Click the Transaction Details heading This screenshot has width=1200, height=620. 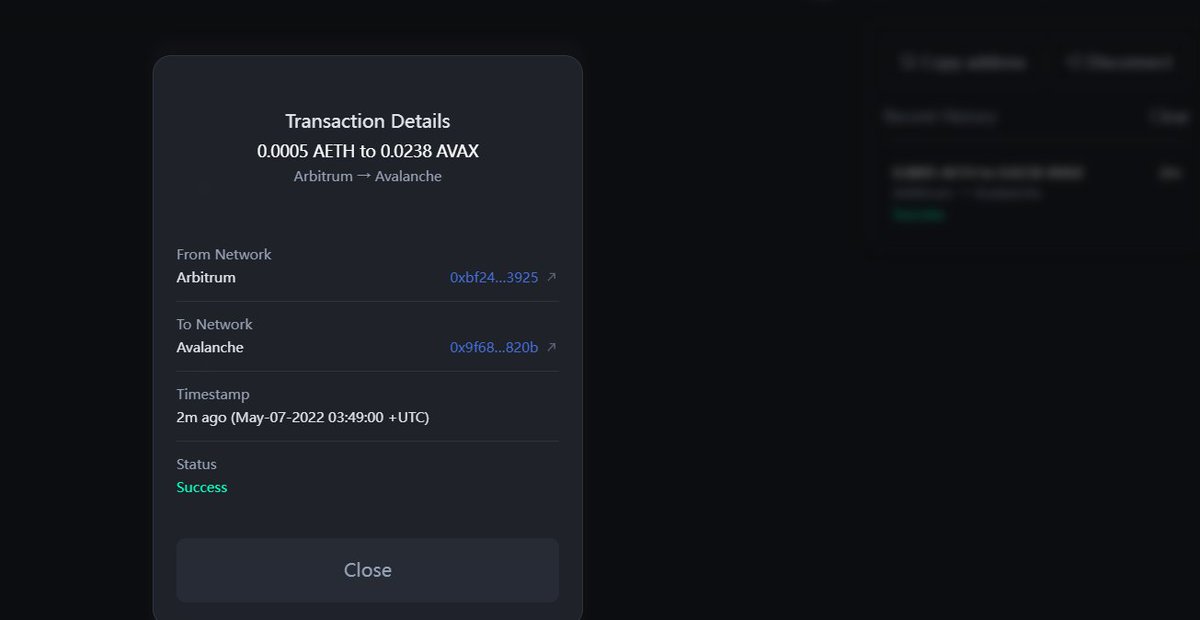(368, 121)
